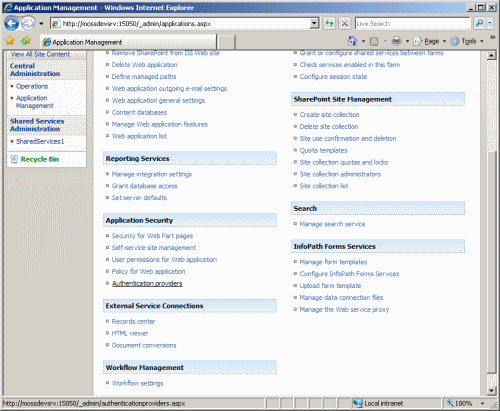Open the address bar history dropdown
Viewport: 500px width, 411px height.
[314, 24]
